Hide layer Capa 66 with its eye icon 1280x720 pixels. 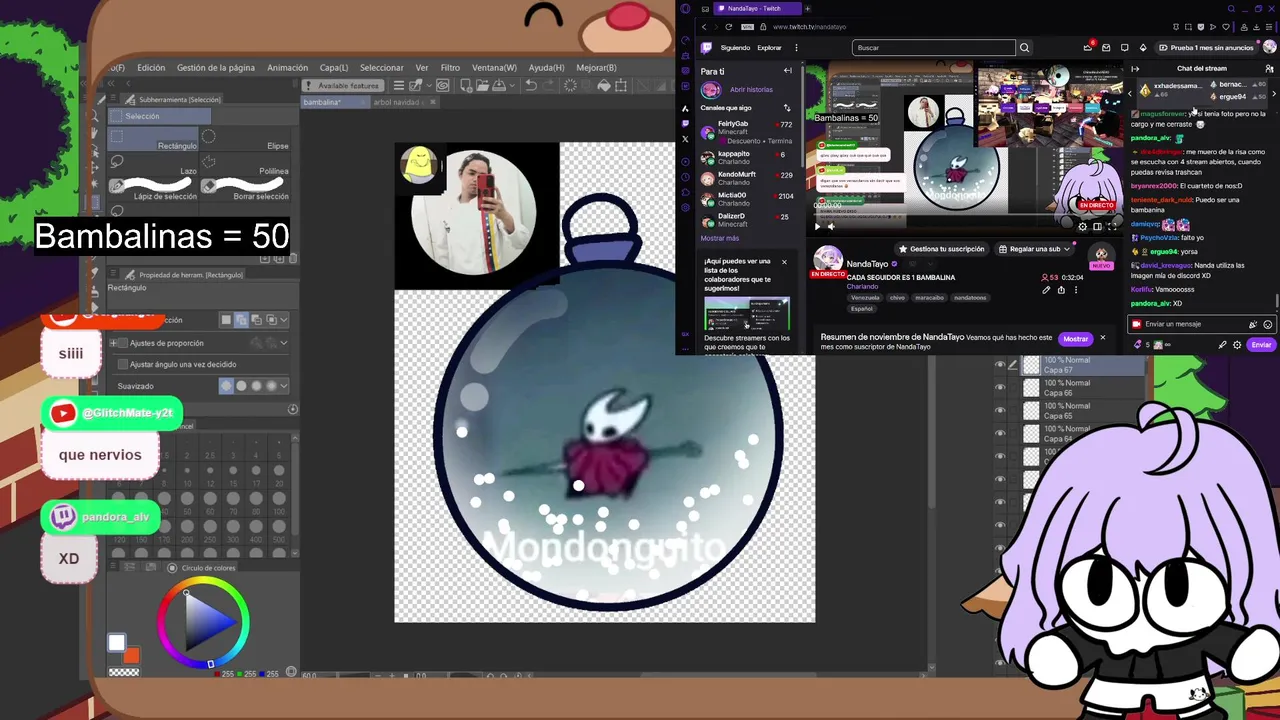point(999,388)
